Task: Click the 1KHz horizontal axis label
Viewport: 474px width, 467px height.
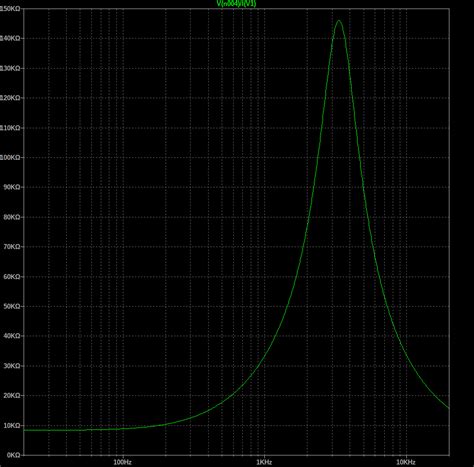Action: click(x=264, y=463)
